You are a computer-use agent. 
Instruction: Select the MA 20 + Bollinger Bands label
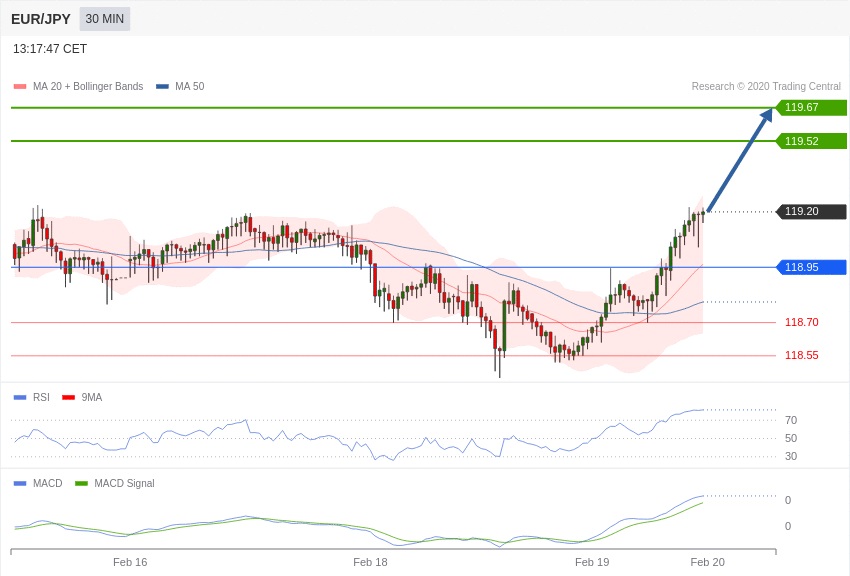(88, 86)
